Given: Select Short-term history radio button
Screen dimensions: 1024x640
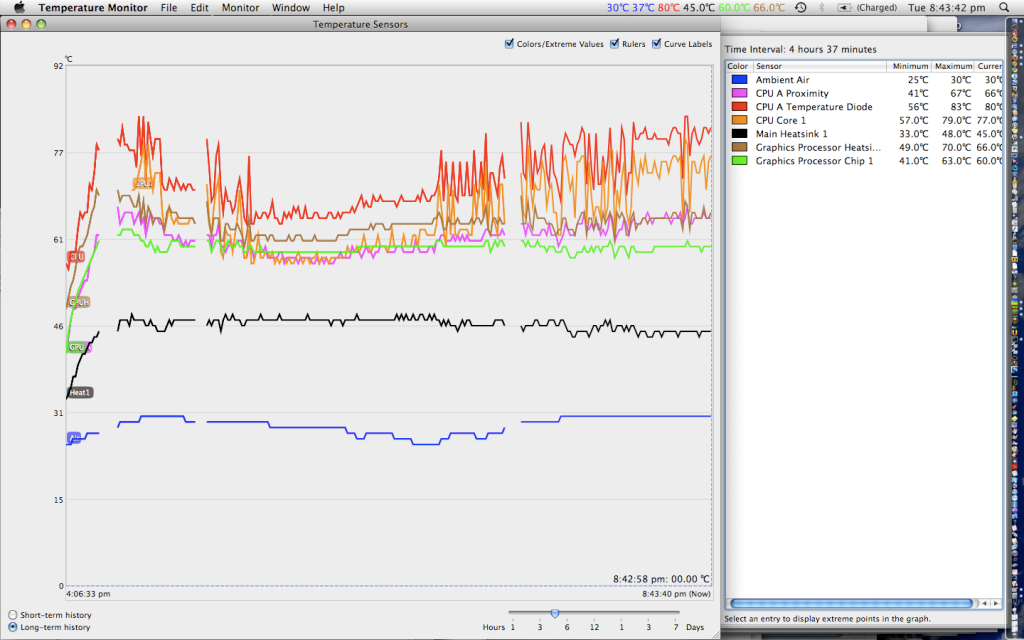Looking at the screenshot, I should (x=12, y=615).
